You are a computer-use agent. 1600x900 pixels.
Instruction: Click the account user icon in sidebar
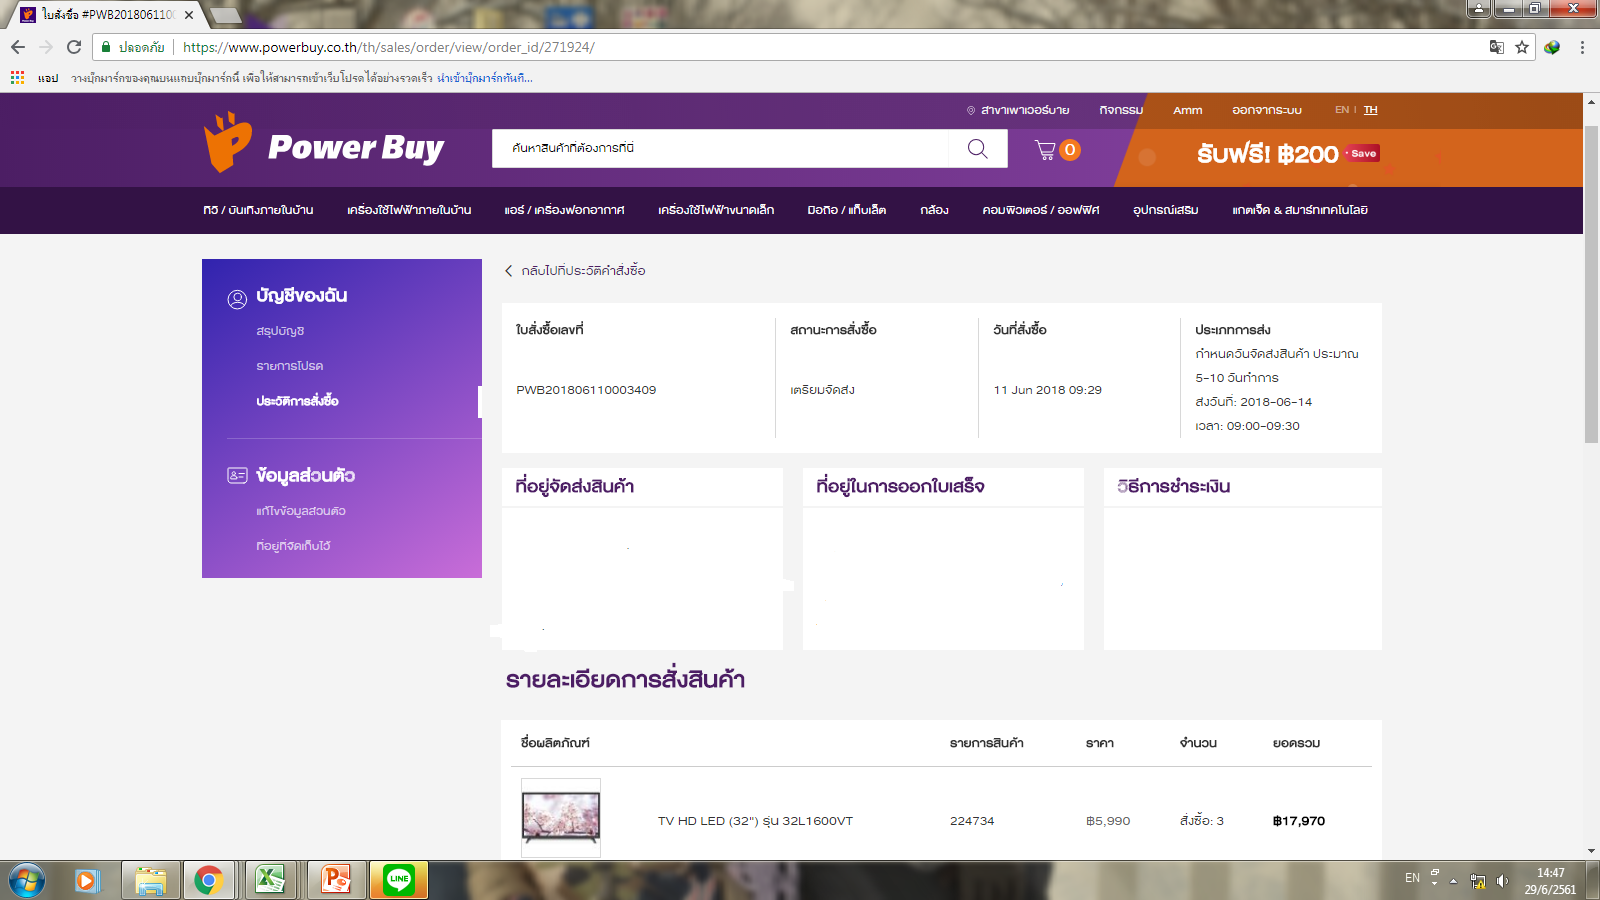237,298
